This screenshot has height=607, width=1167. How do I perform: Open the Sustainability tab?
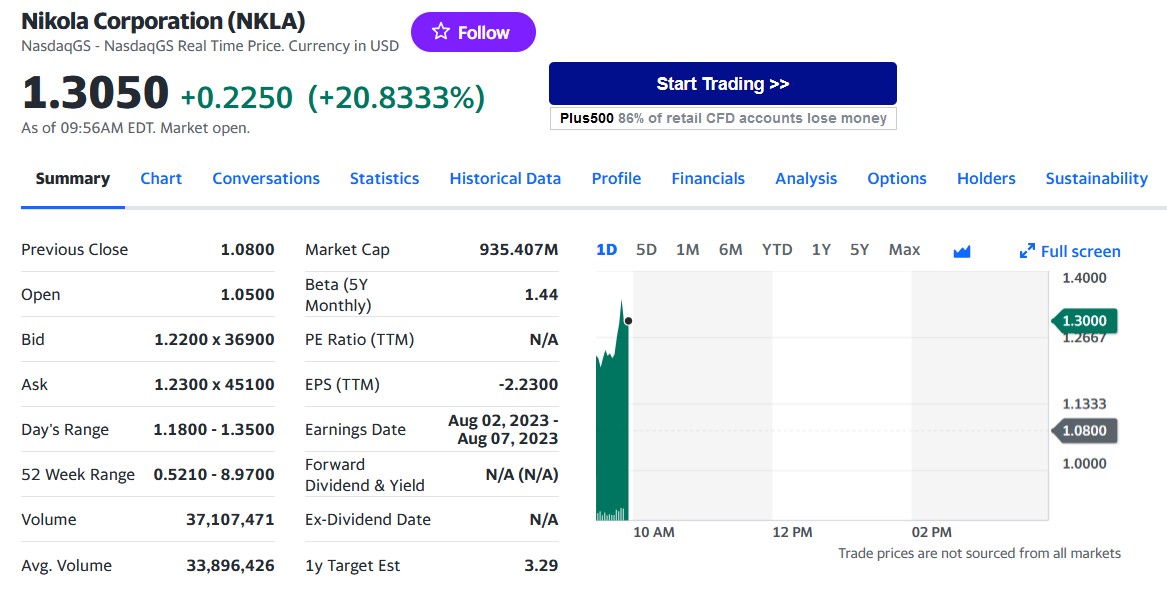1096,178
